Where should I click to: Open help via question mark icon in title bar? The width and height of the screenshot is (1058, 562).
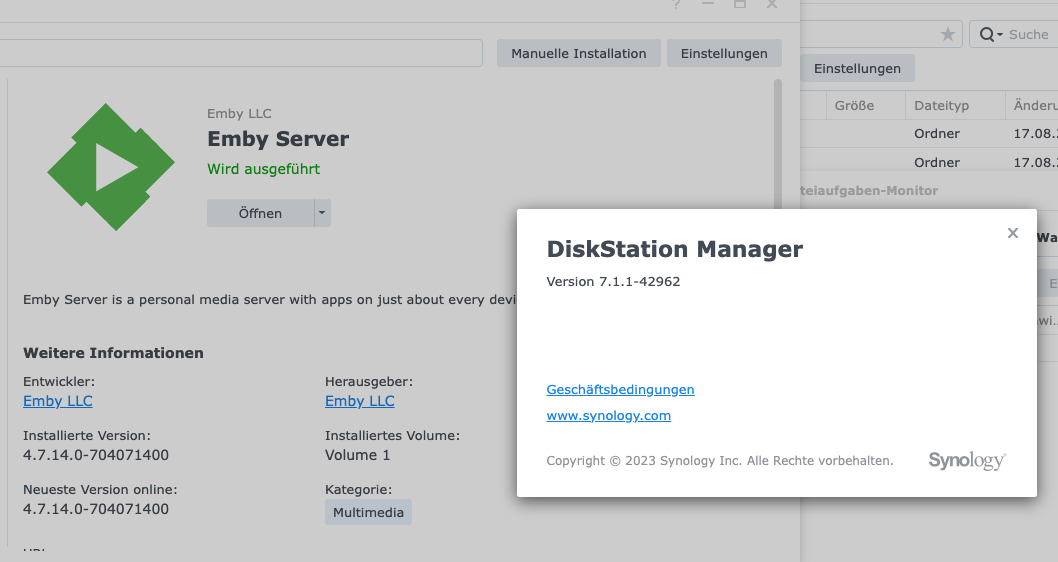(x=677, y=5)
